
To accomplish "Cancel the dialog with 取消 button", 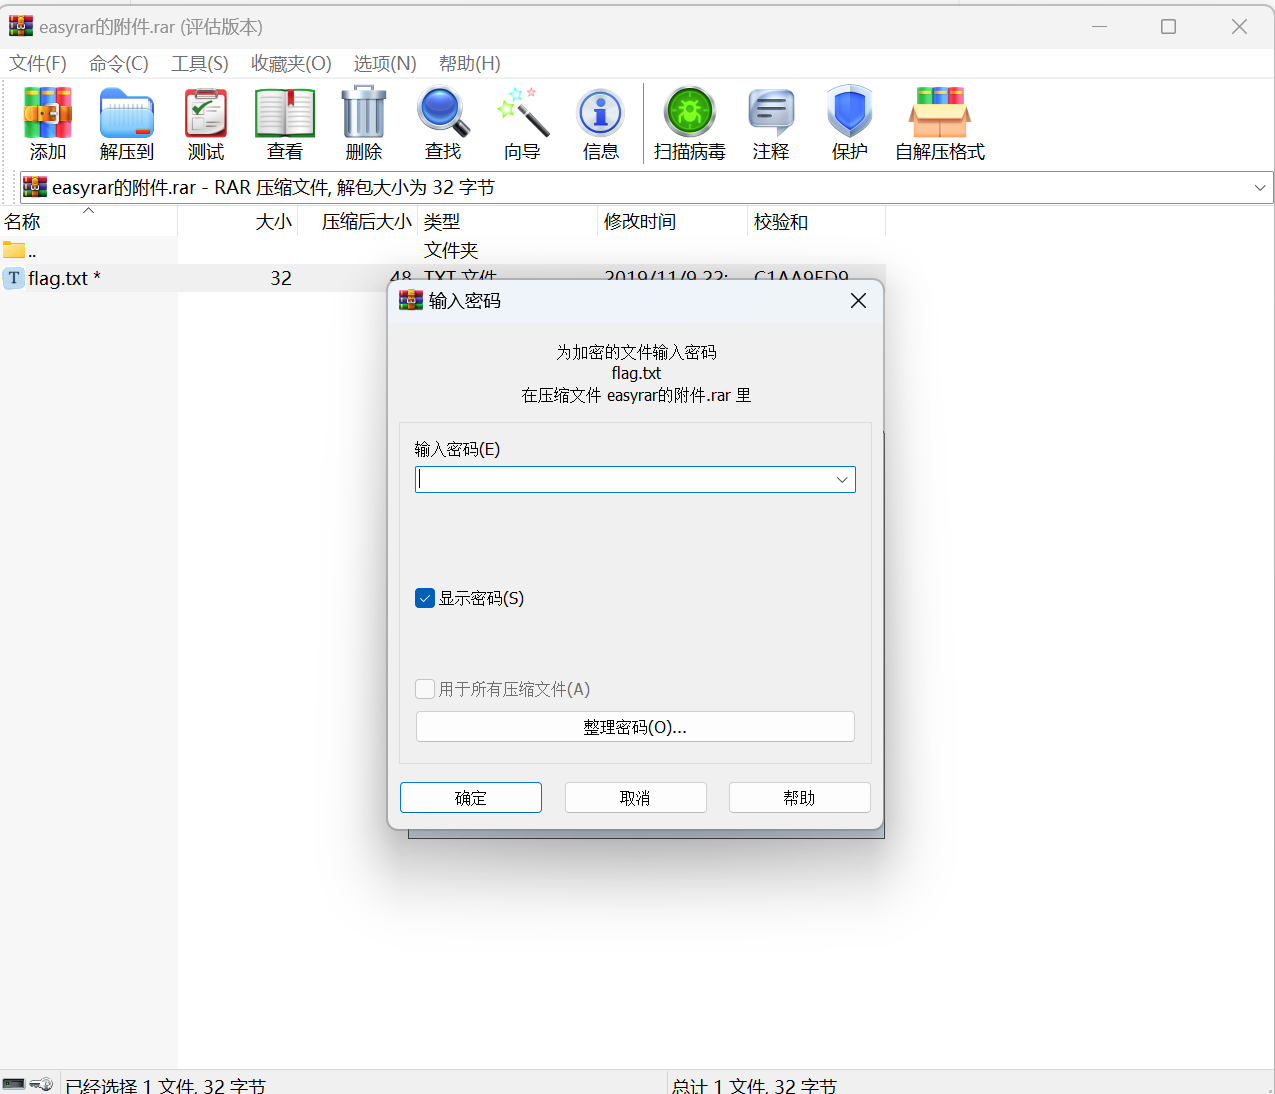I will (x=636, y=798).
